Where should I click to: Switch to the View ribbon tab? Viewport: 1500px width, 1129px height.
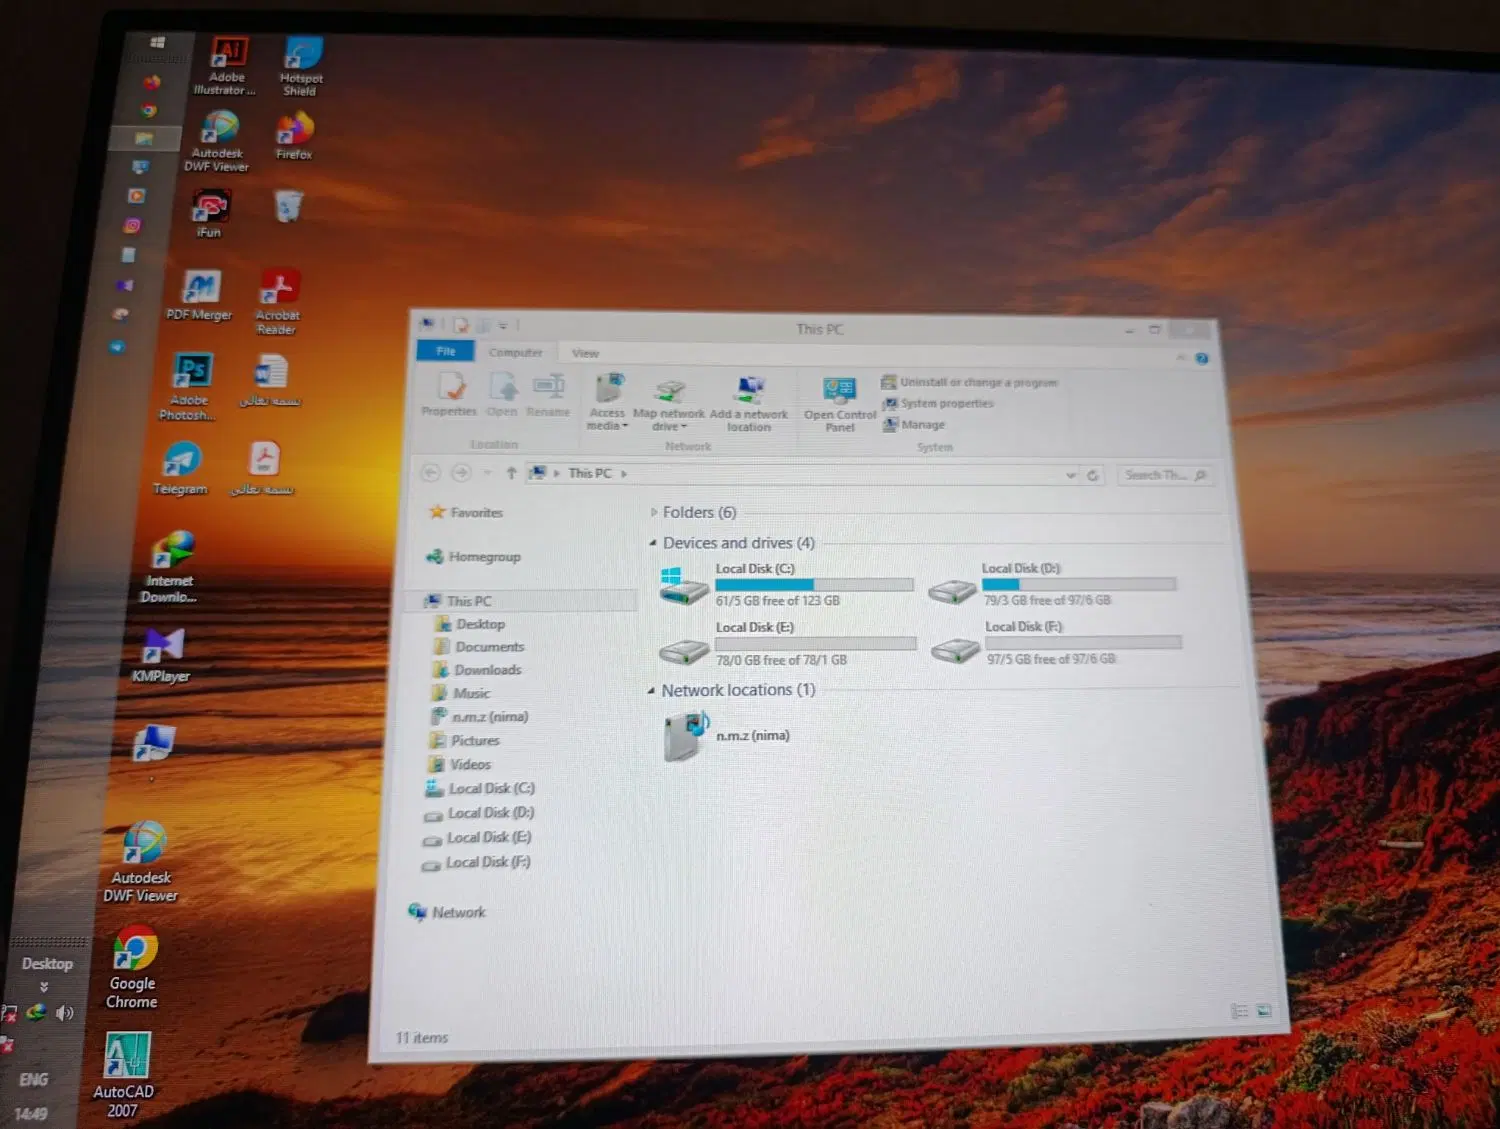585,353
